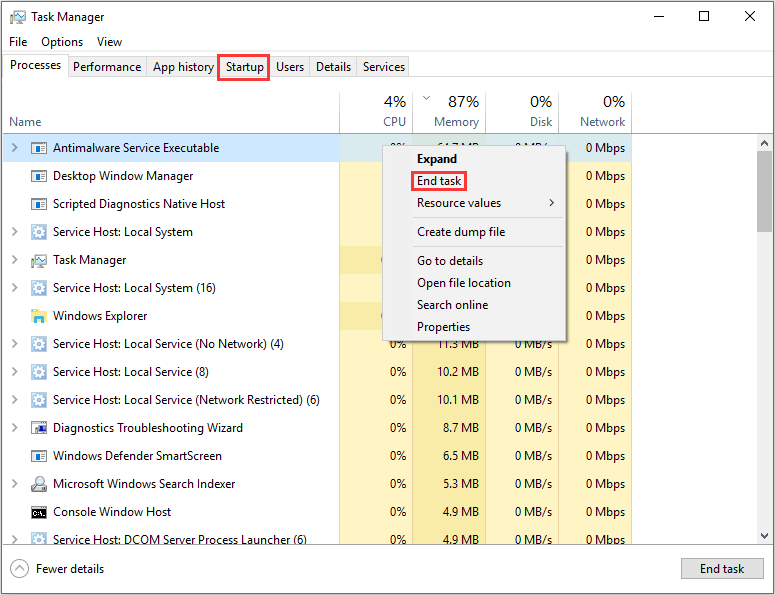The width and height of the screenshot is (775, 595).
Task: Open the Resource values submenu arrow
Action: [x=552, y=203]
